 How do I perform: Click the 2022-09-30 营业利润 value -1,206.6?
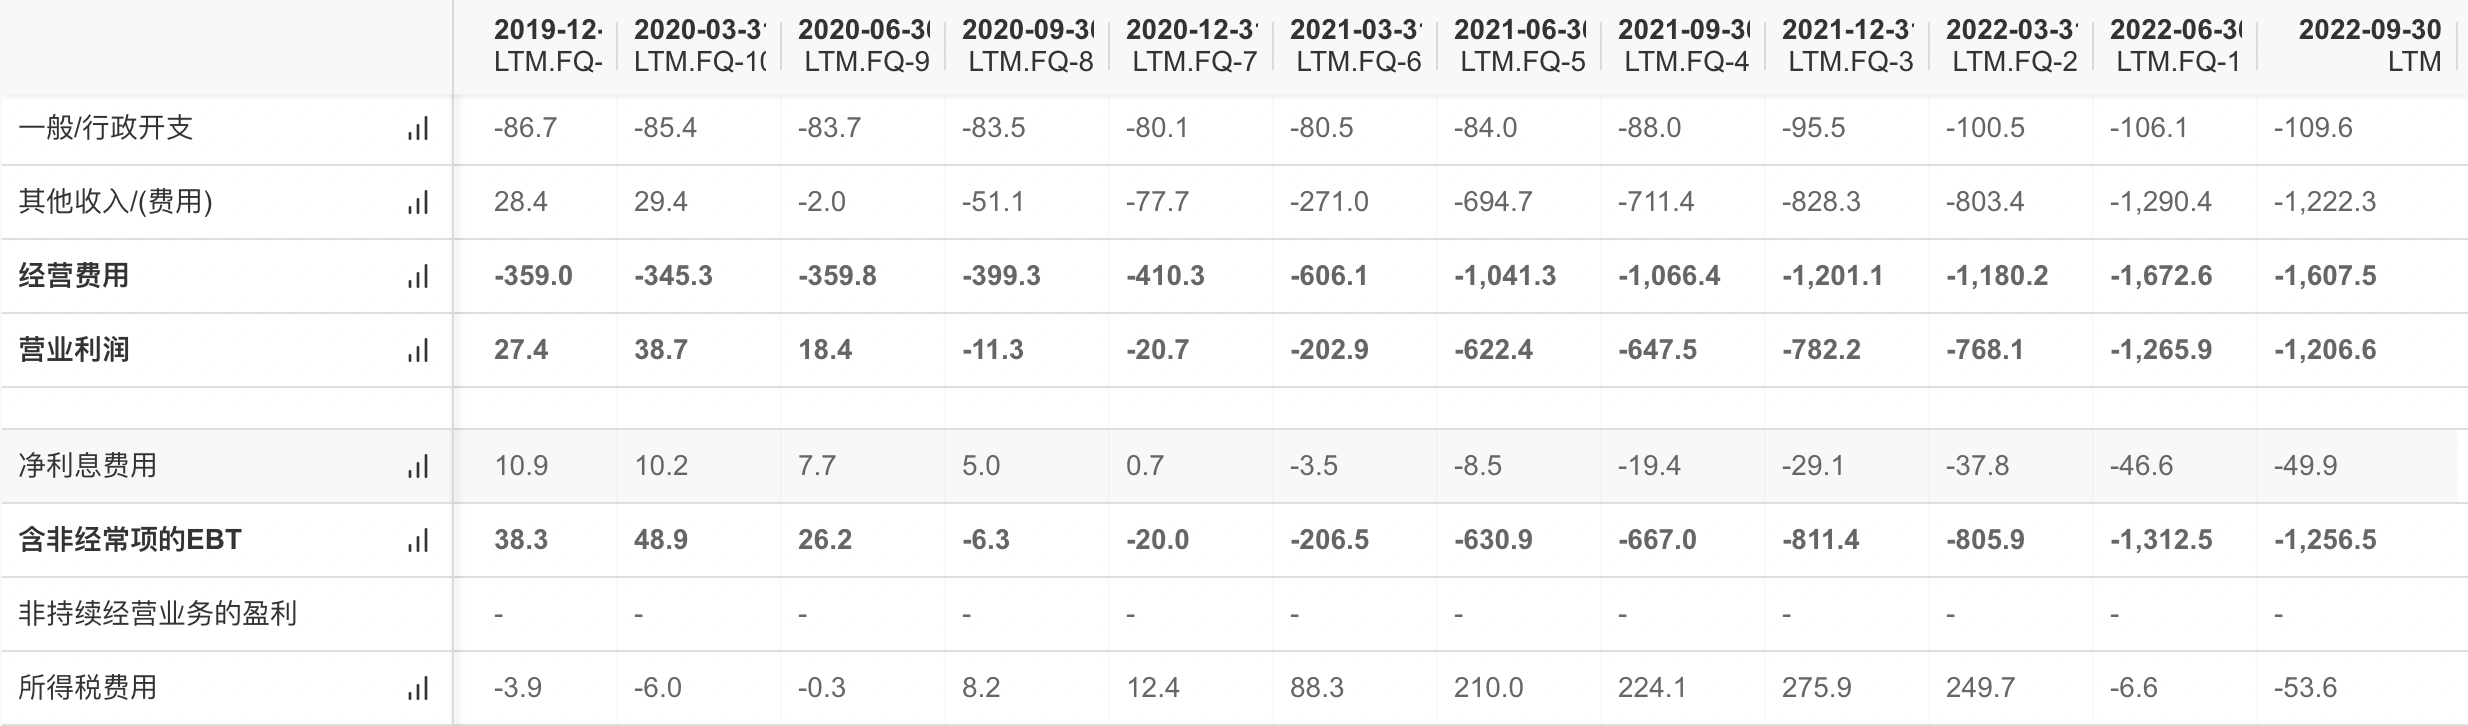pyautogui.click(x=2325, y=350)
